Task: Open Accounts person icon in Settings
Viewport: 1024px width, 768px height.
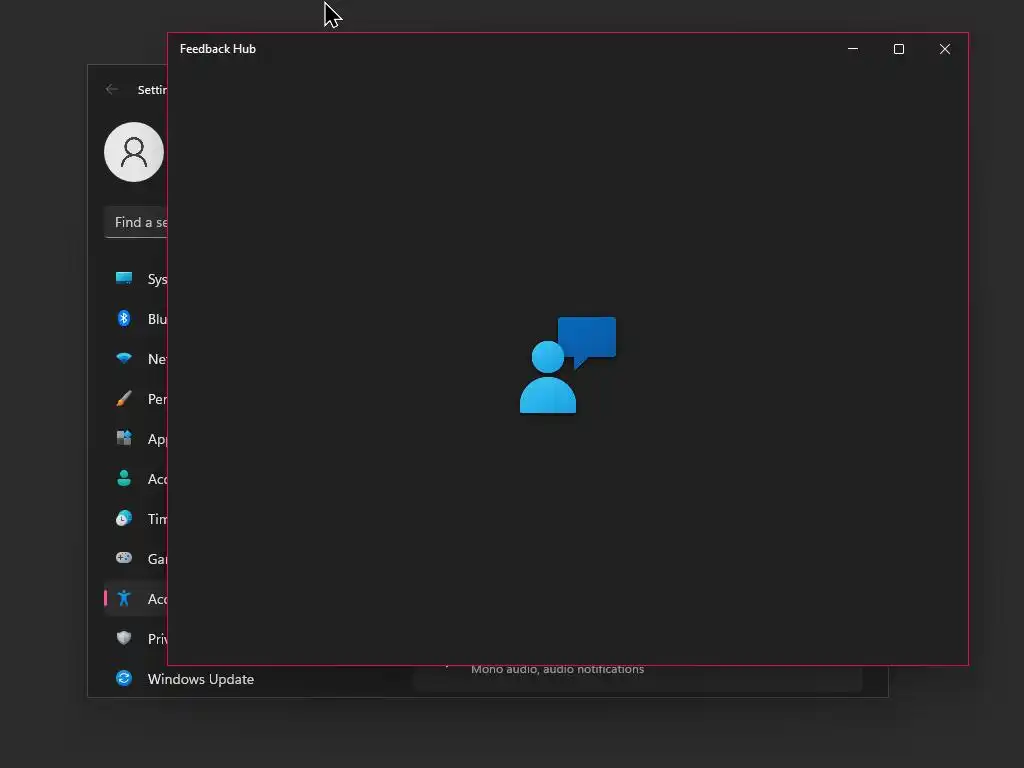Action: 123,478
